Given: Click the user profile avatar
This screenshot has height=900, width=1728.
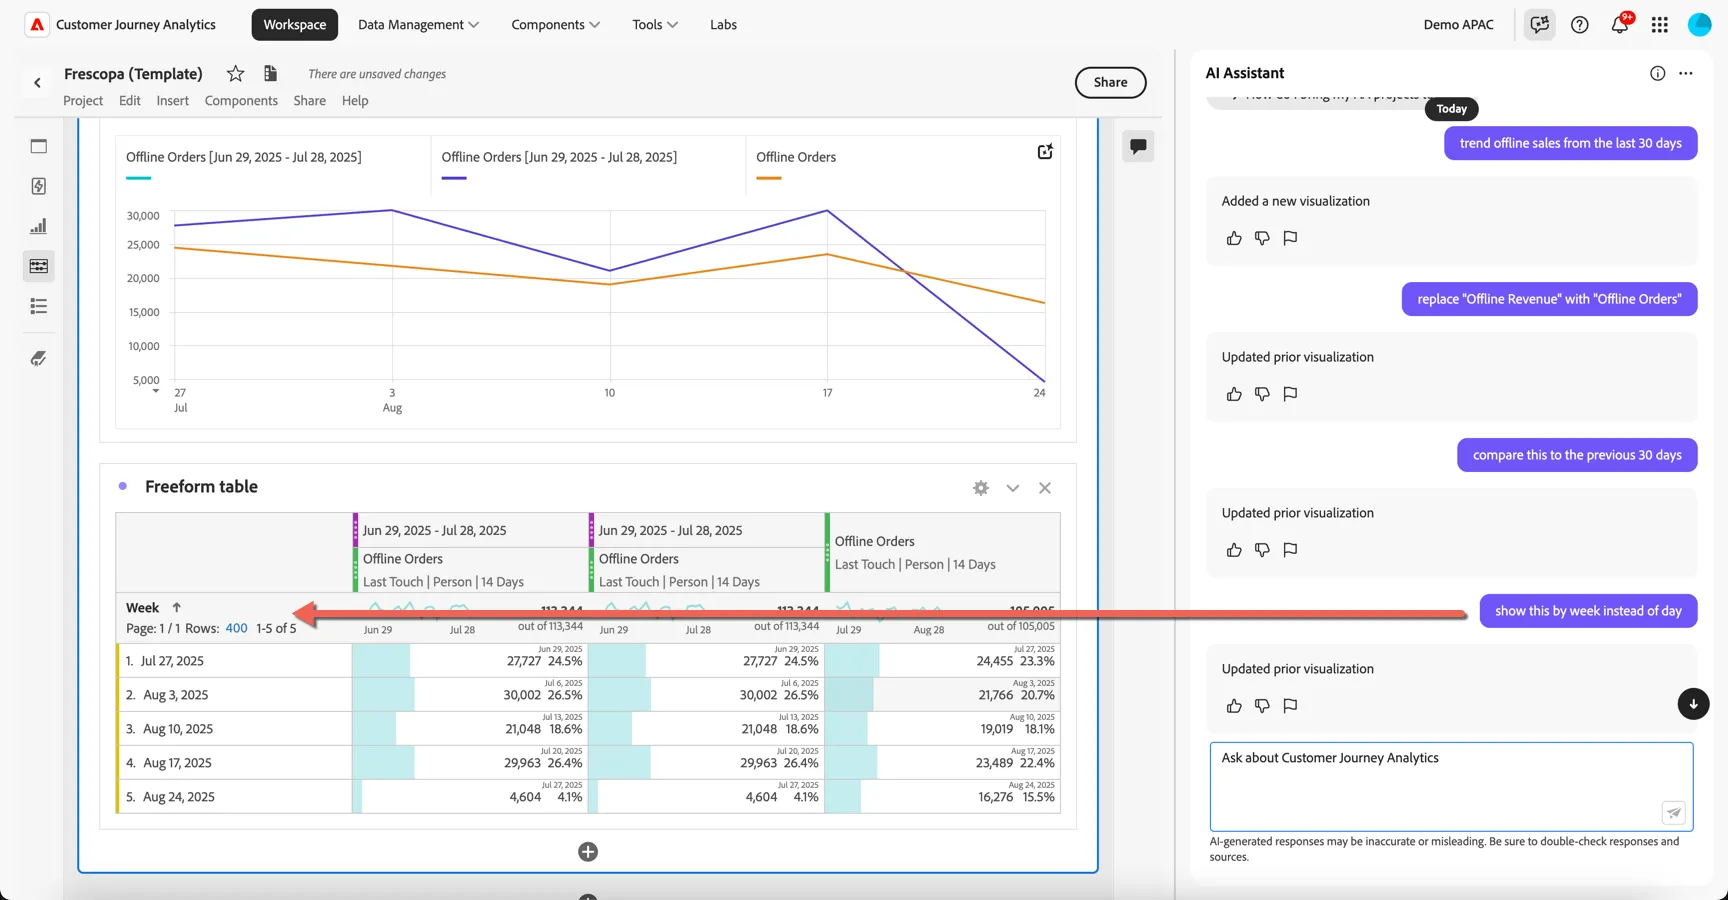Looking at the screenshot, I should coord(1700,24).
